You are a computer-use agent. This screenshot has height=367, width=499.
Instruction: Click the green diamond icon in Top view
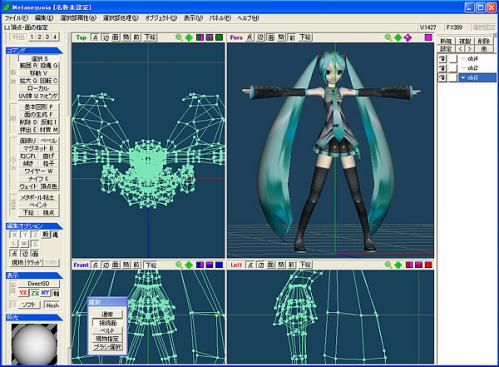click(189, 37)
